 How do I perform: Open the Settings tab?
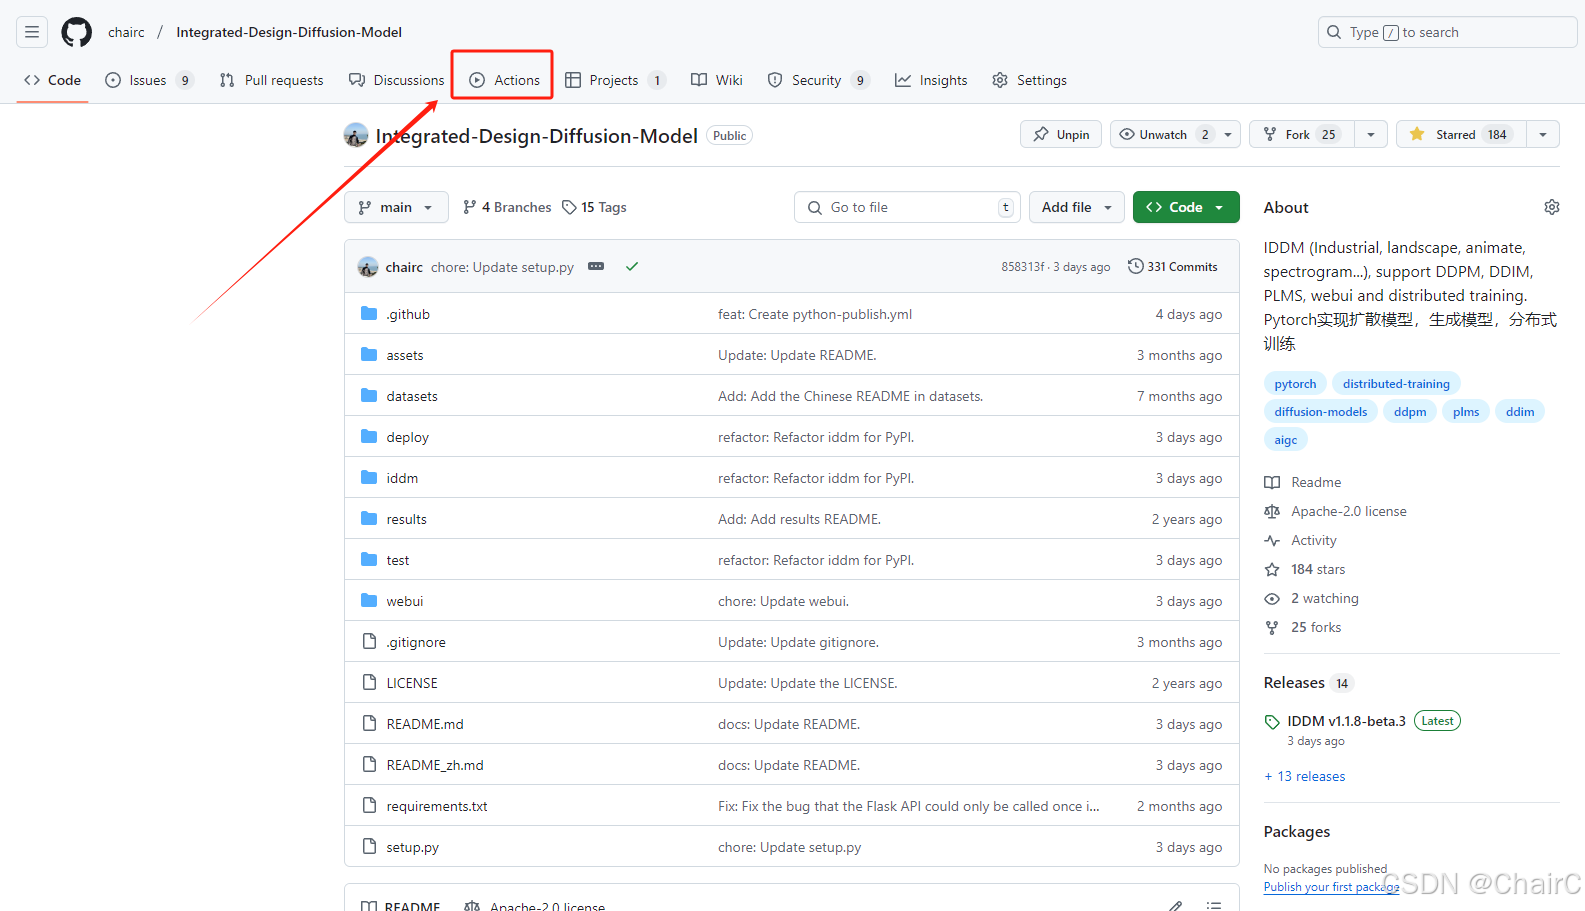[1030, 80]
